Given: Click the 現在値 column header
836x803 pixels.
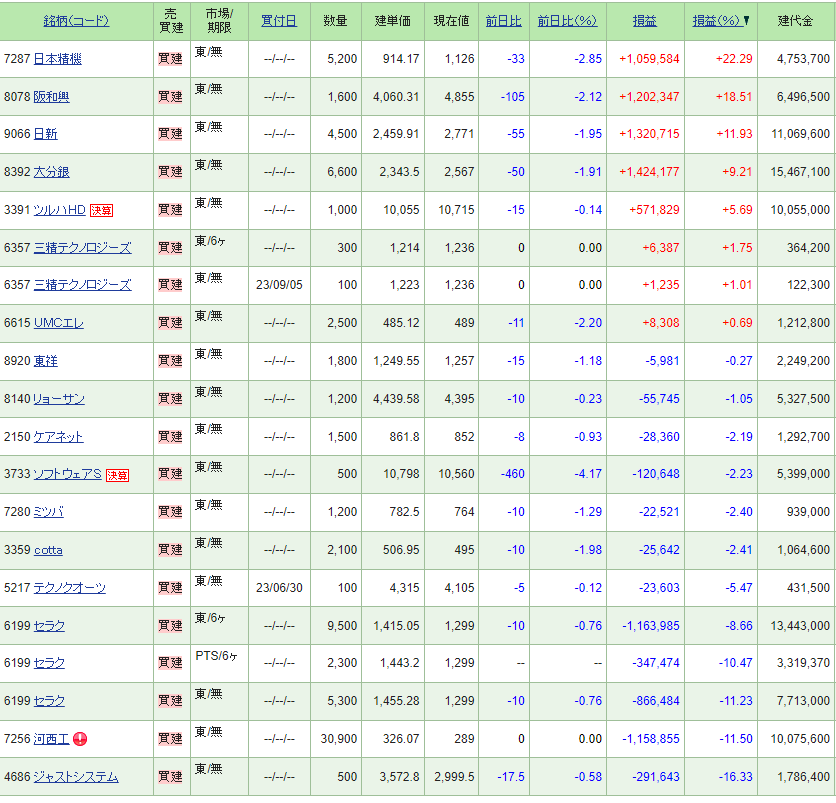Looking at the screenshot, I should tap(452, 21).
